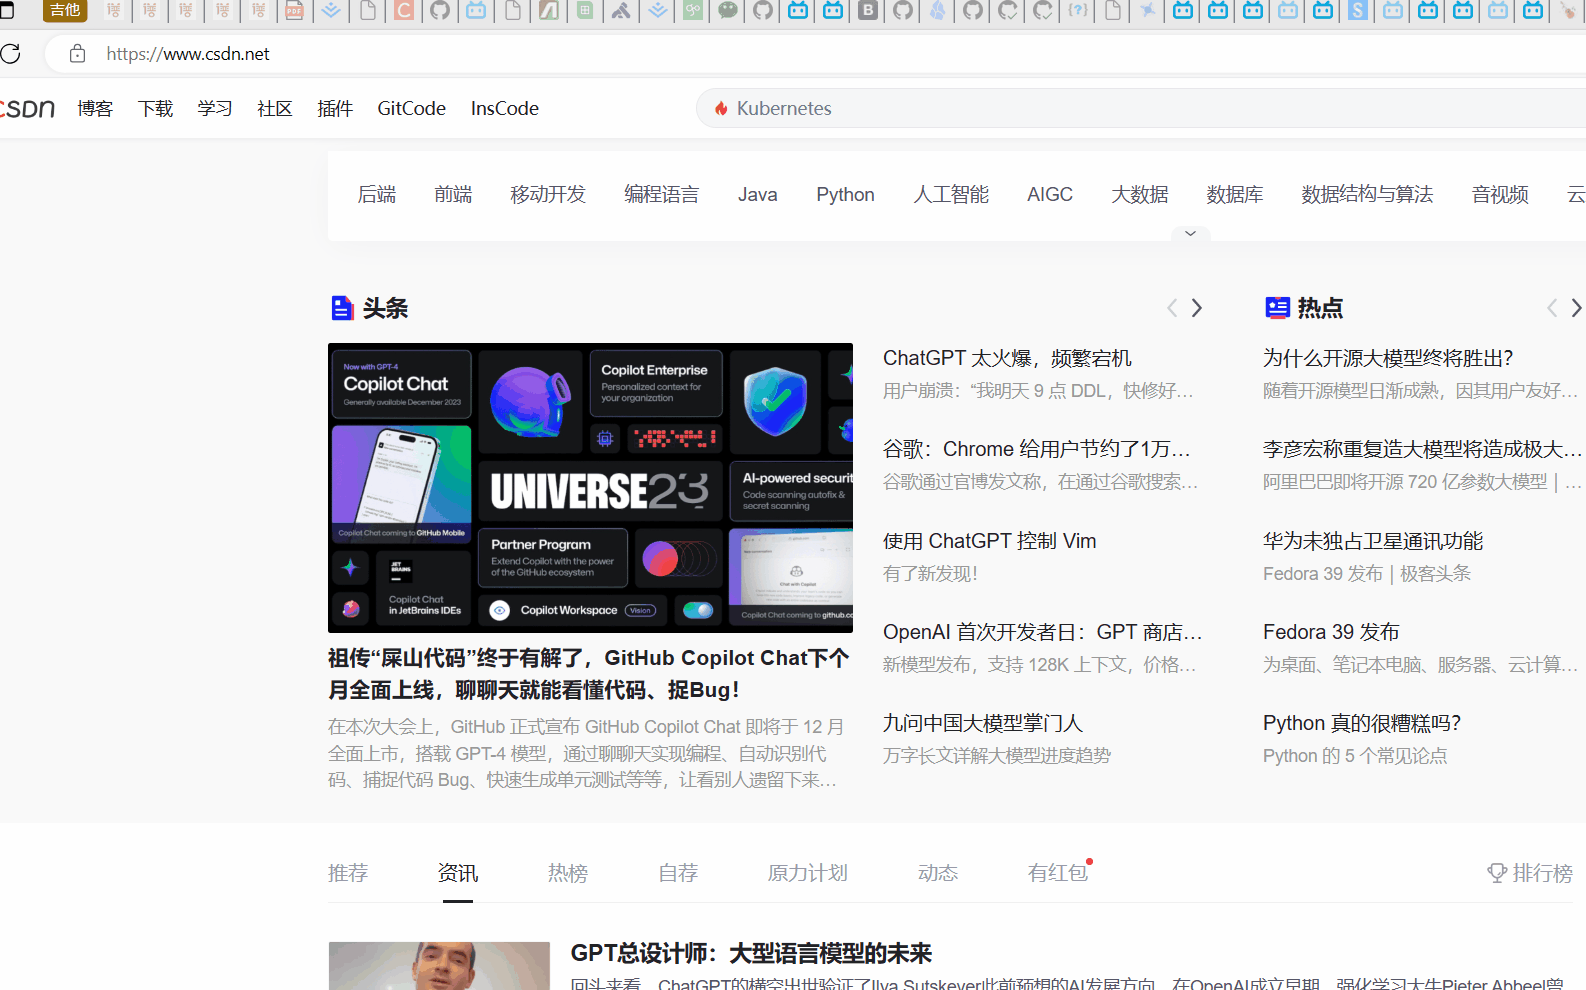1586x990 pixels.
Task: Open the gray B icon tab
Action: click(x=868, y=11)
